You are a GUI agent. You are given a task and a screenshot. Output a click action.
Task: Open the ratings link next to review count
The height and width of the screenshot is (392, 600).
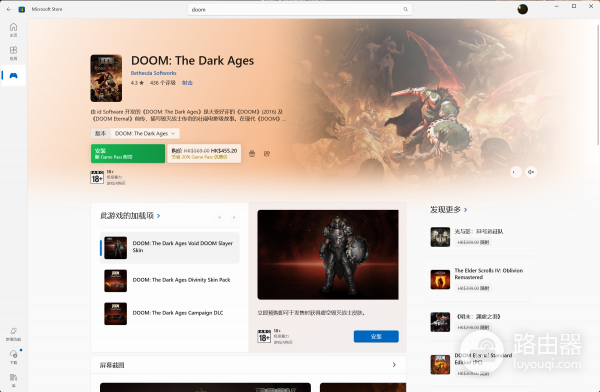(x=187, y=83)
